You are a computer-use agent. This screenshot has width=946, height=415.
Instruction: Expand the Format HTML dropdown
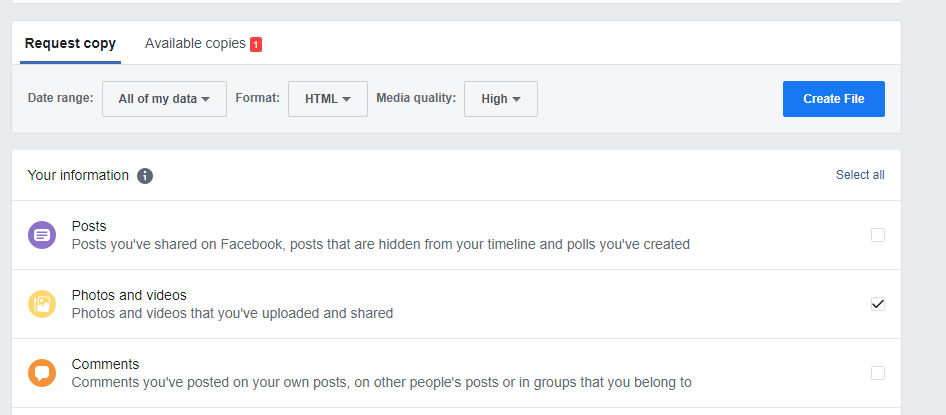coord(328,99)
